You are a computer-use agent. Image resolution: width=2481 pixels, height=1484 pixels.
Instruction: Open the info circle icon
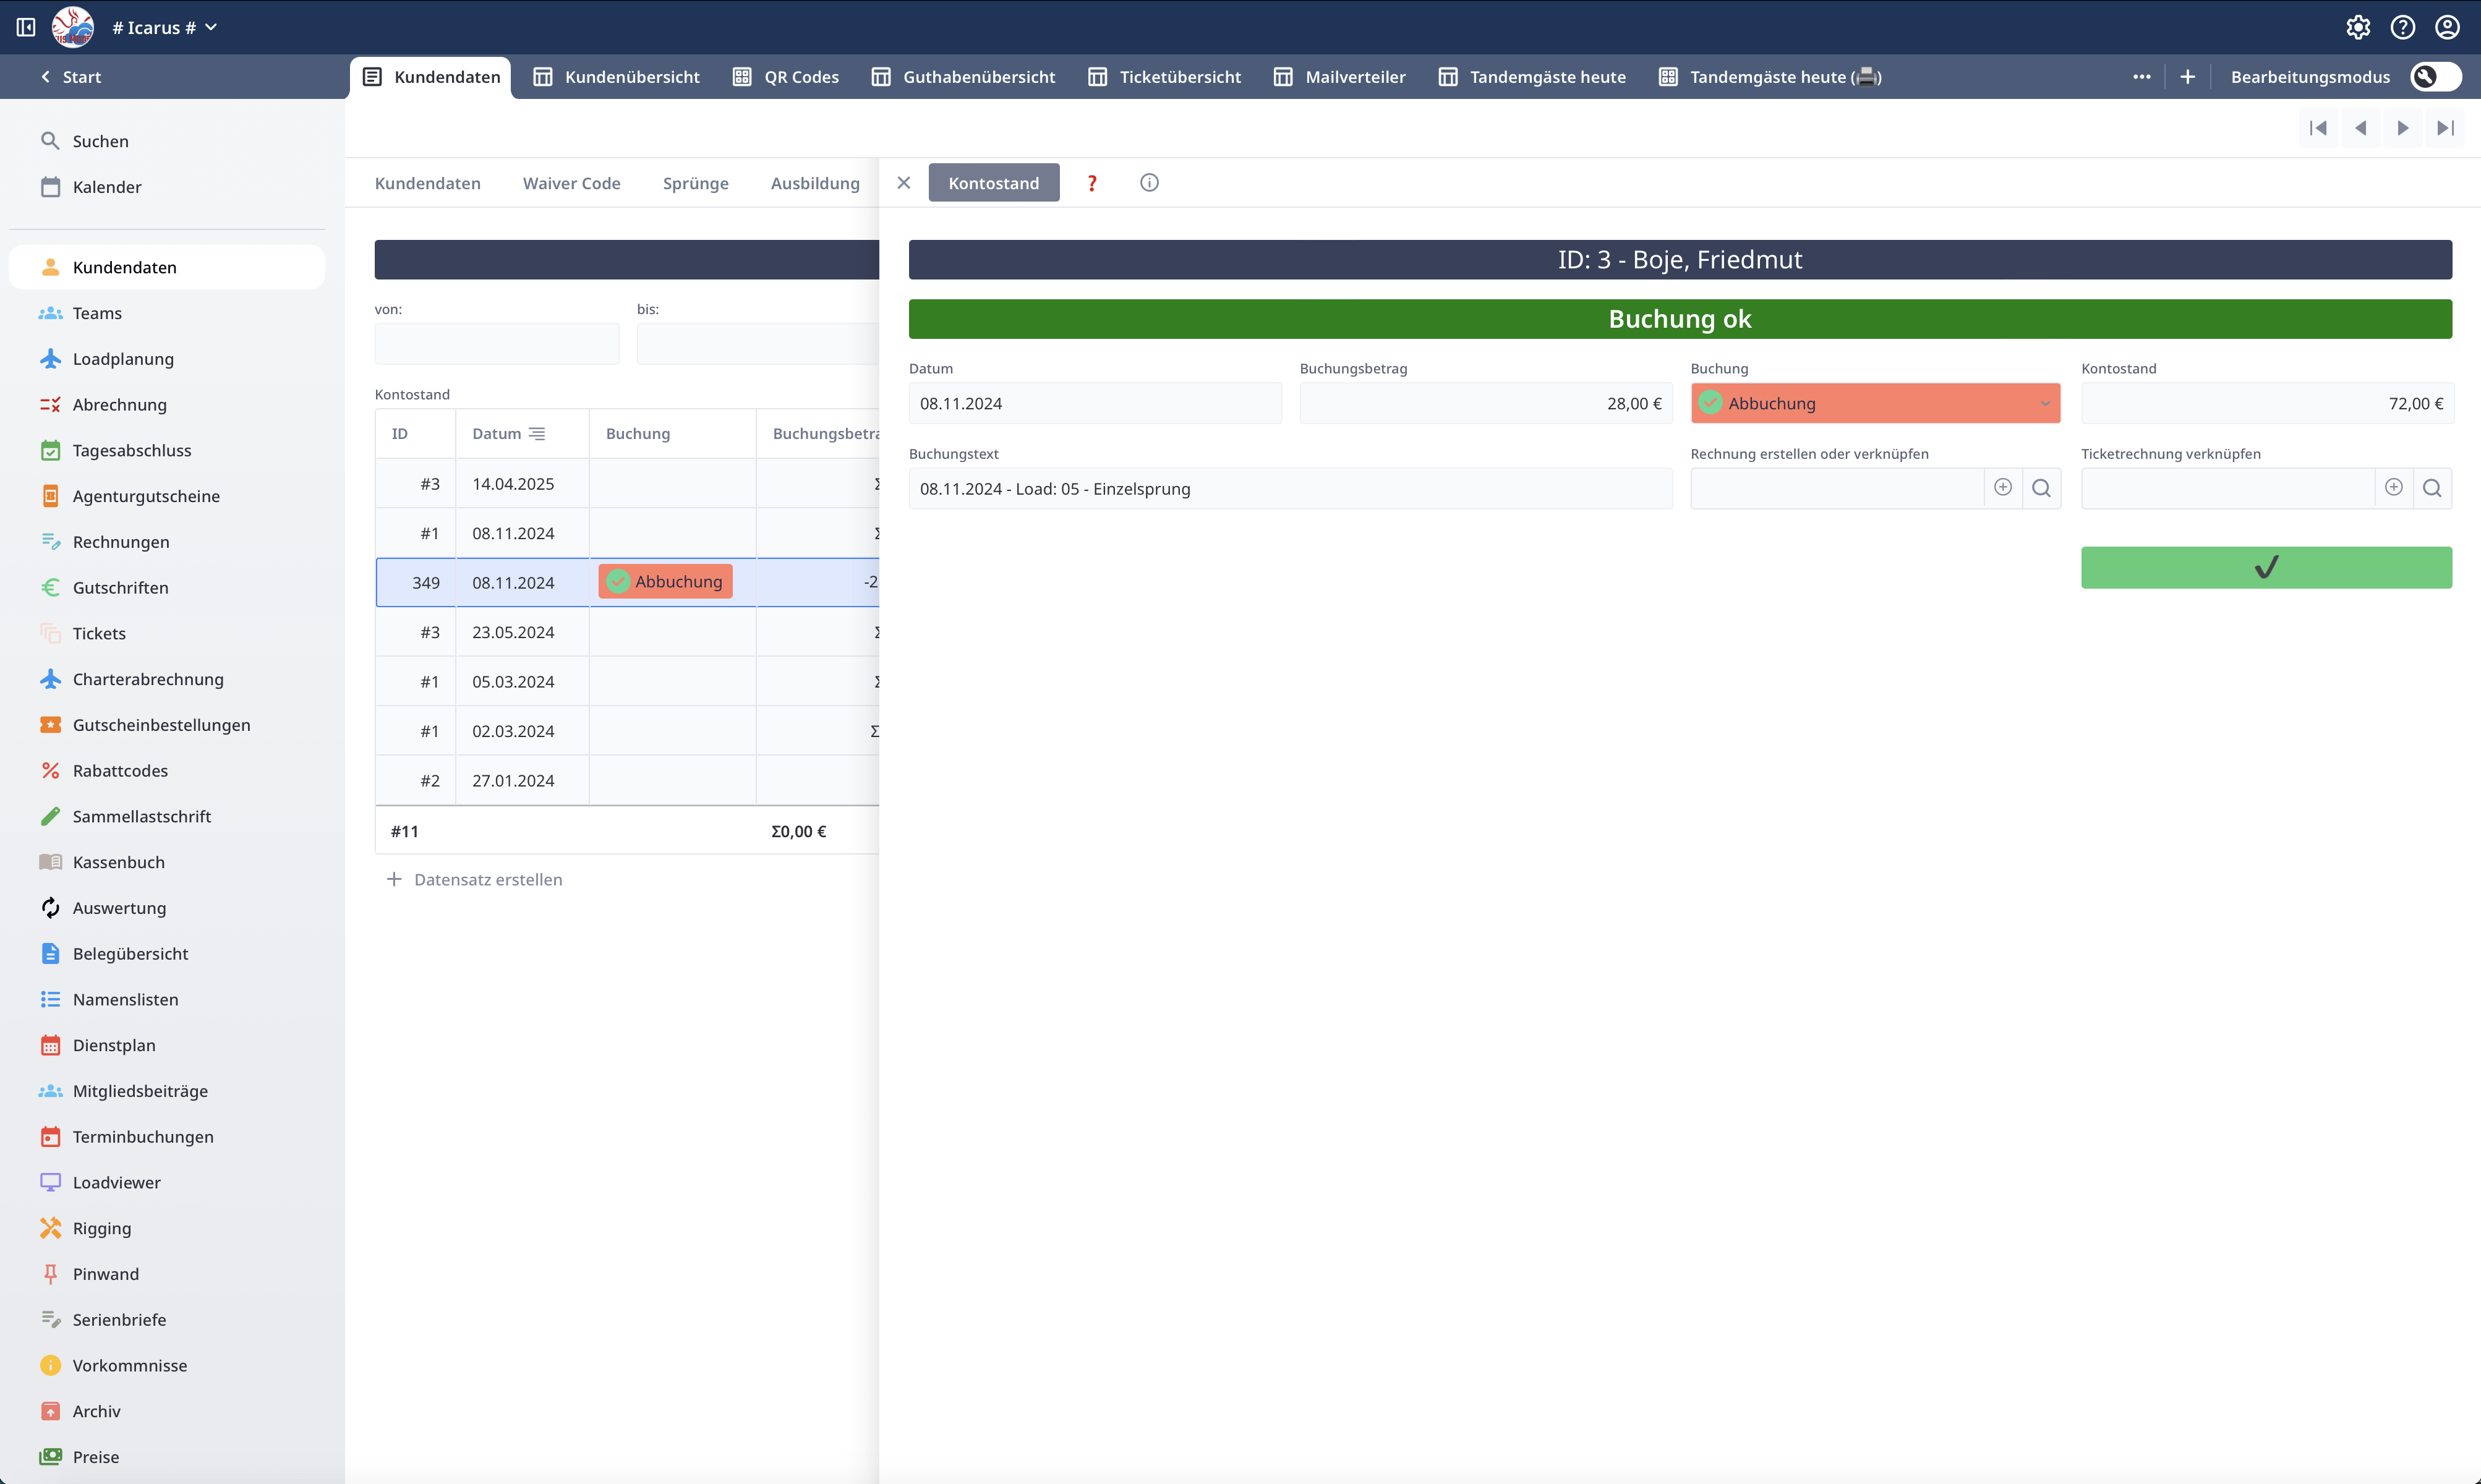point(1149,183)
